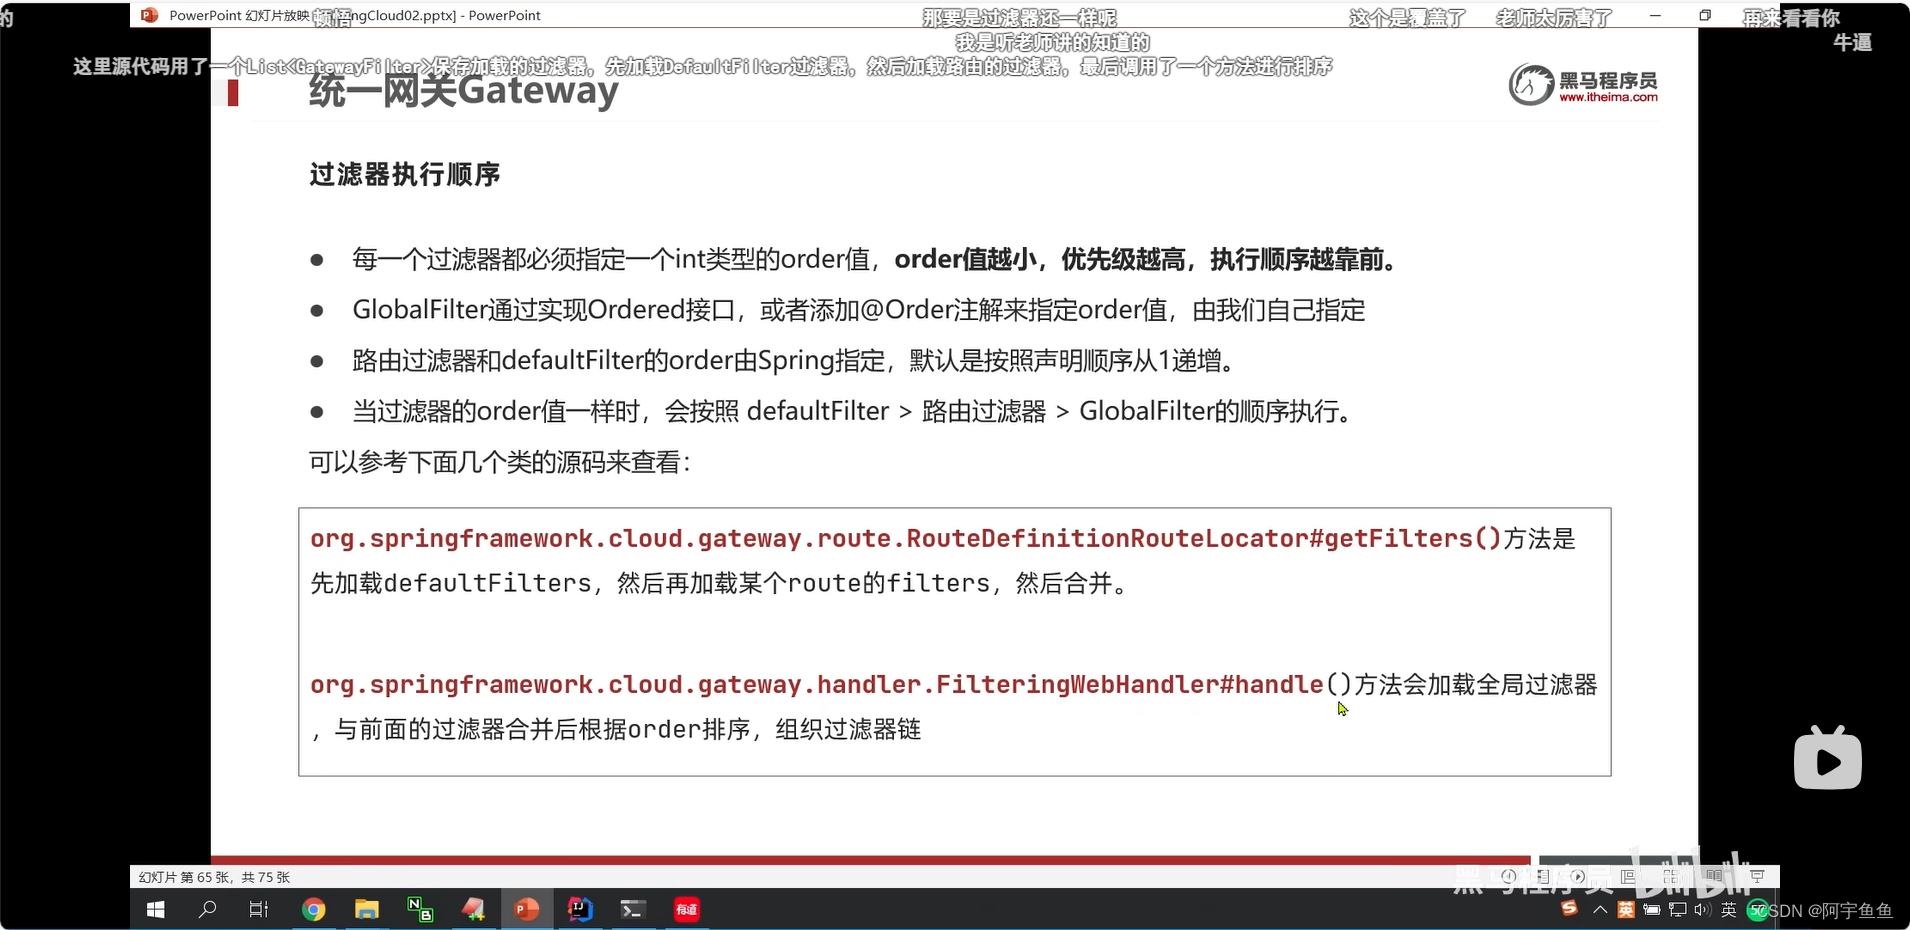1910x930 pixels.
Task: Open battery status in system tray
Action: (1652, 909)
